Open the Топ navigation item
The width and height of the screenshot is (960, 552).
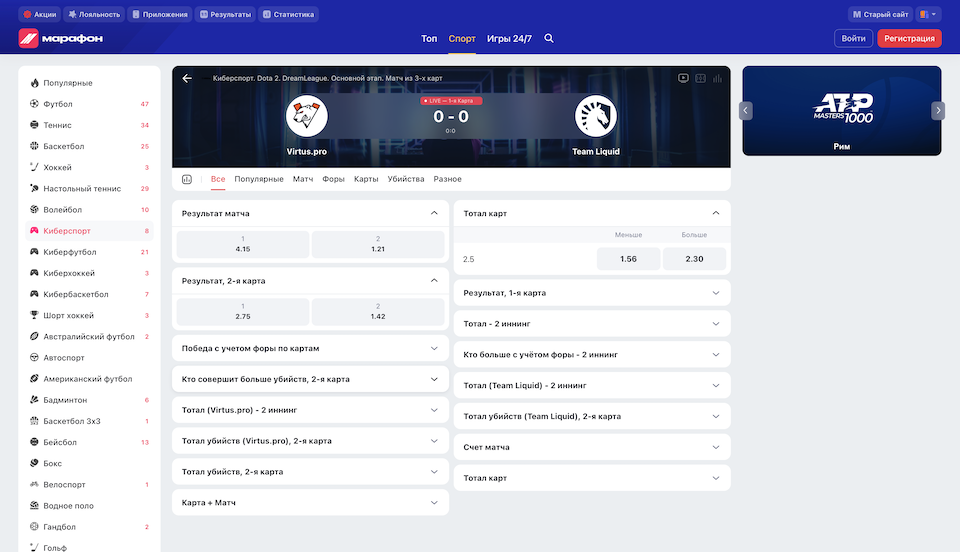pyautogui.click(x=429, y=39)
